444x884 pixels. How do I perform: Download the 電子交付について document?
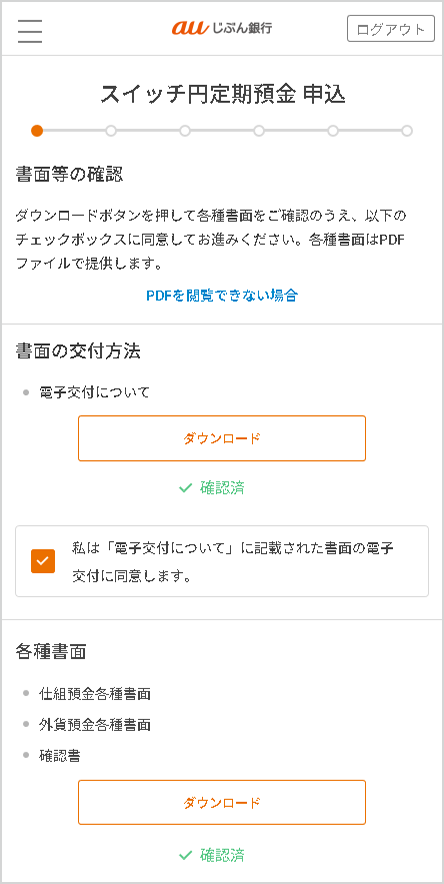(222, 439)
